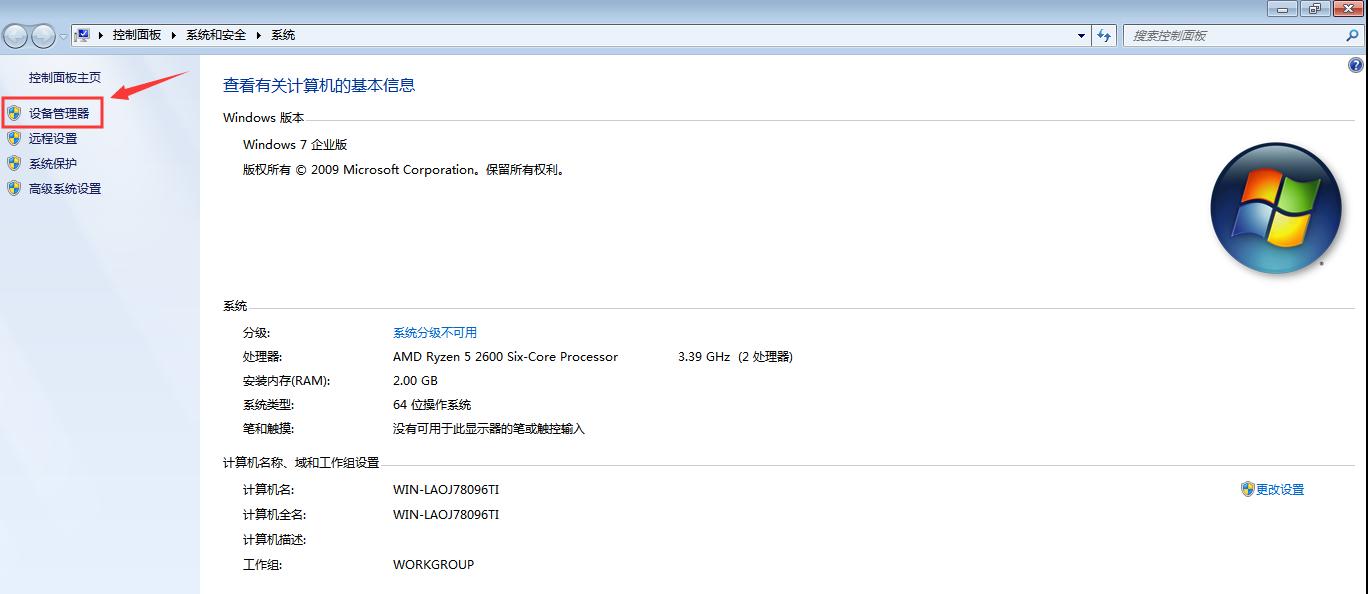
Task: Expand arrow after 系统和安全 breadcrumb
Action: [258, 35]
